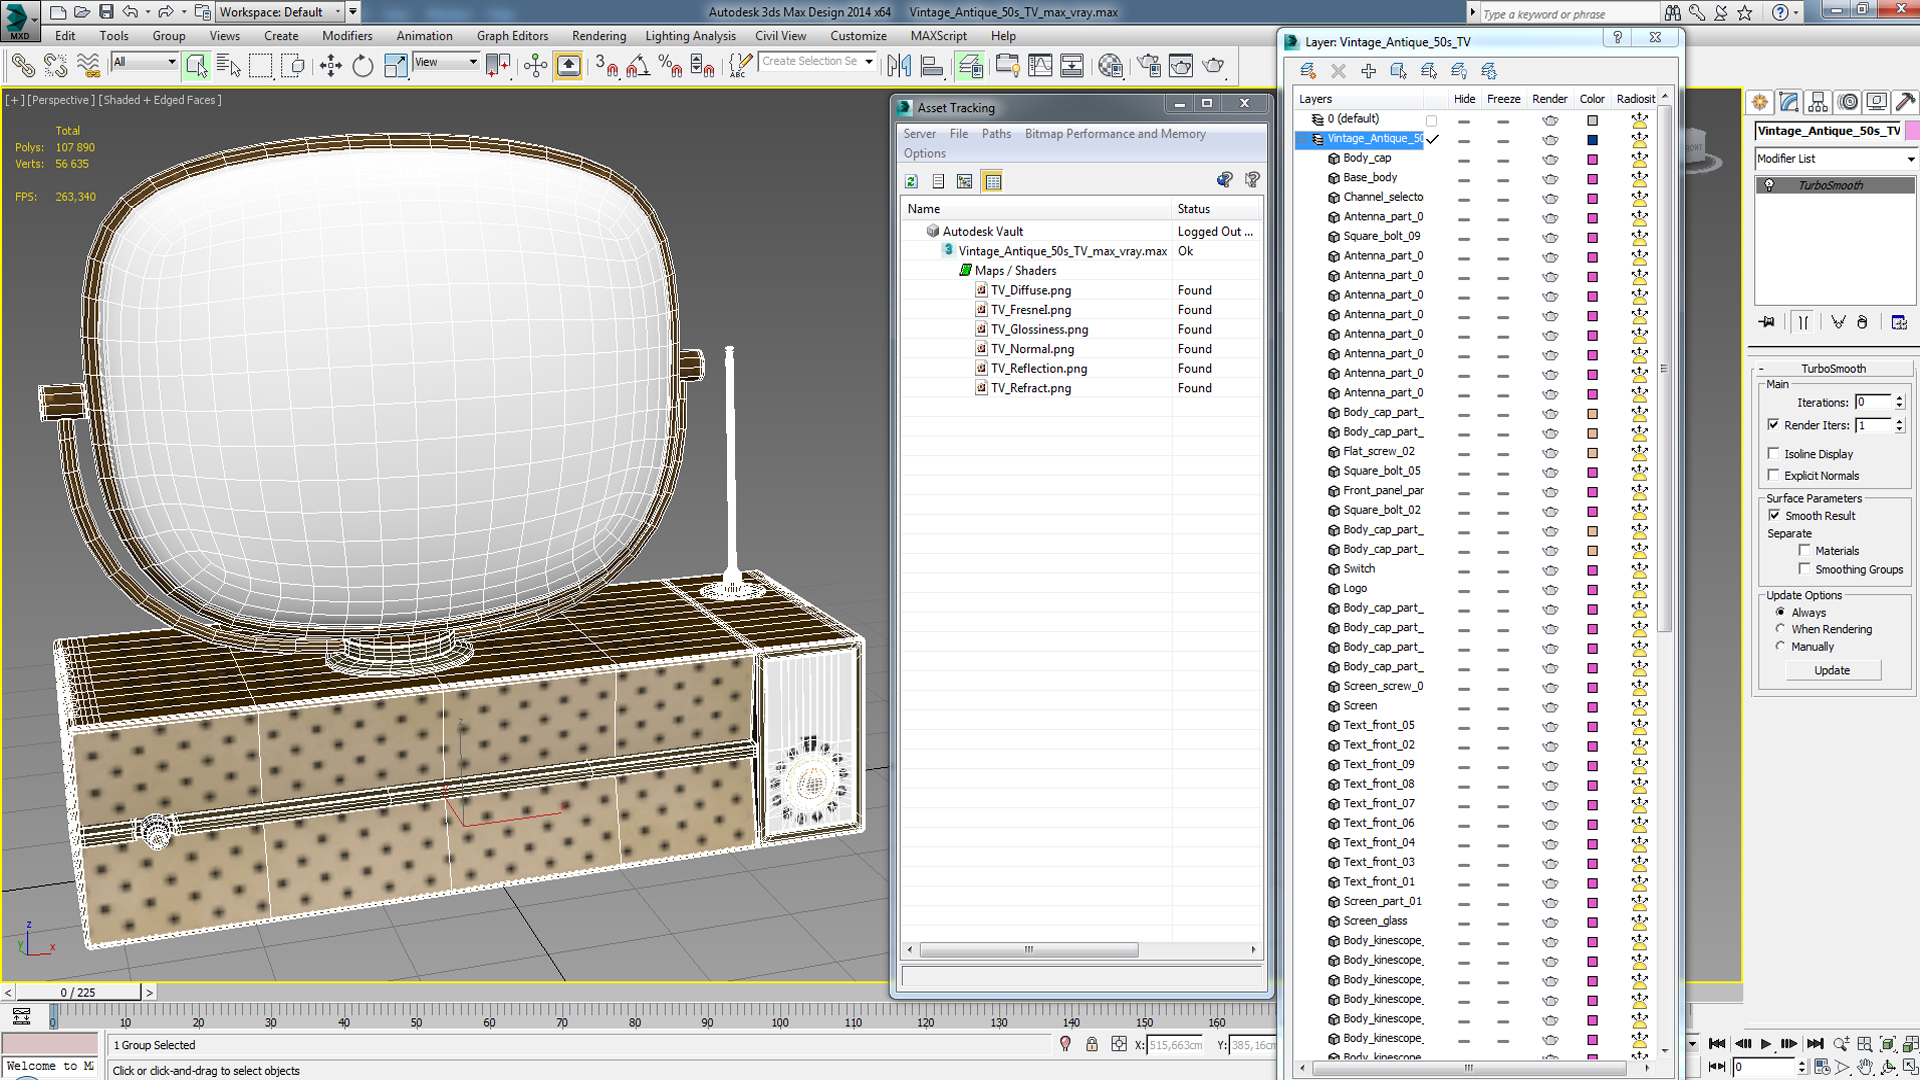Choose the Select and Move tool
Screen dimensions: 1920x1080
tap(330, 66)
